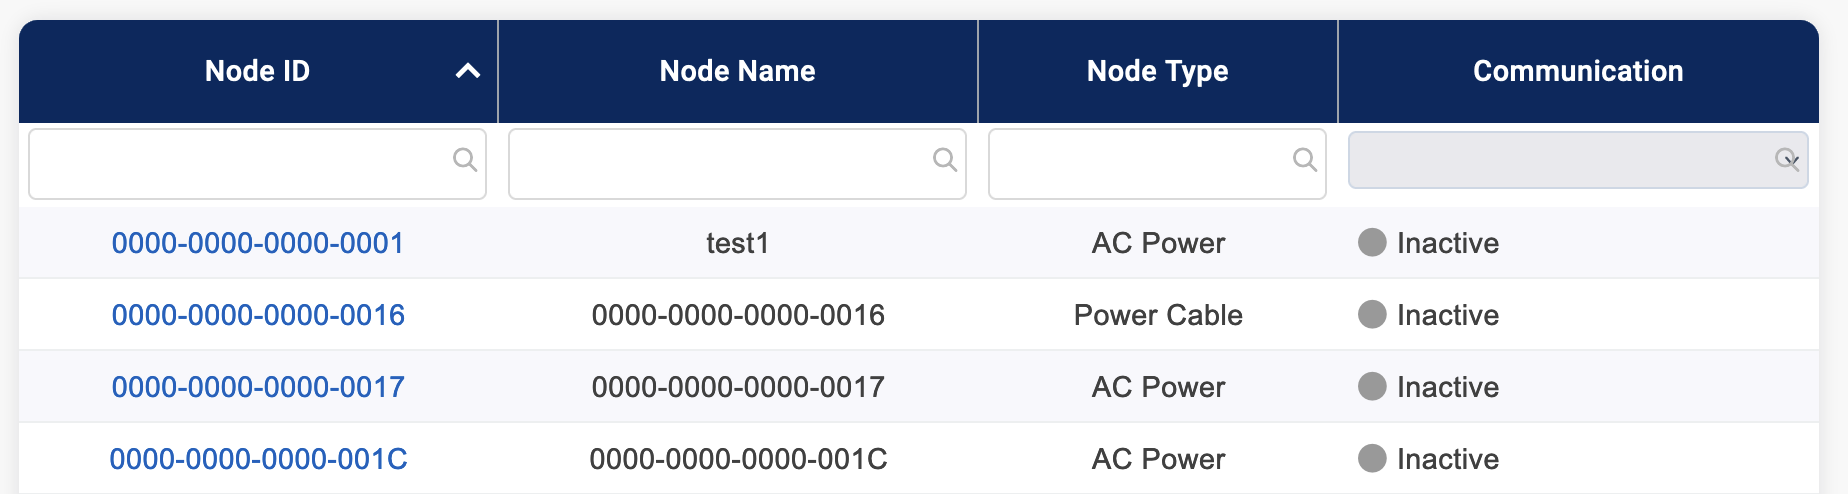Click status dot in the 0016 row
Viewport: 1848px width, 494px height.
[x=1372, y=314]
